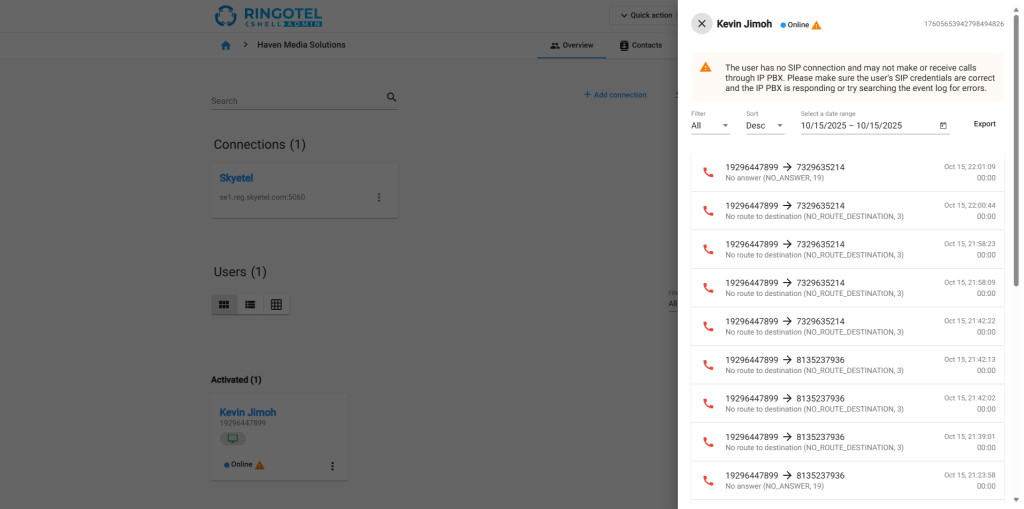Click the first red missed-call phone icon
This screenshot has height=509, width=1024.
pyautogui.click(x=709, y=172)
